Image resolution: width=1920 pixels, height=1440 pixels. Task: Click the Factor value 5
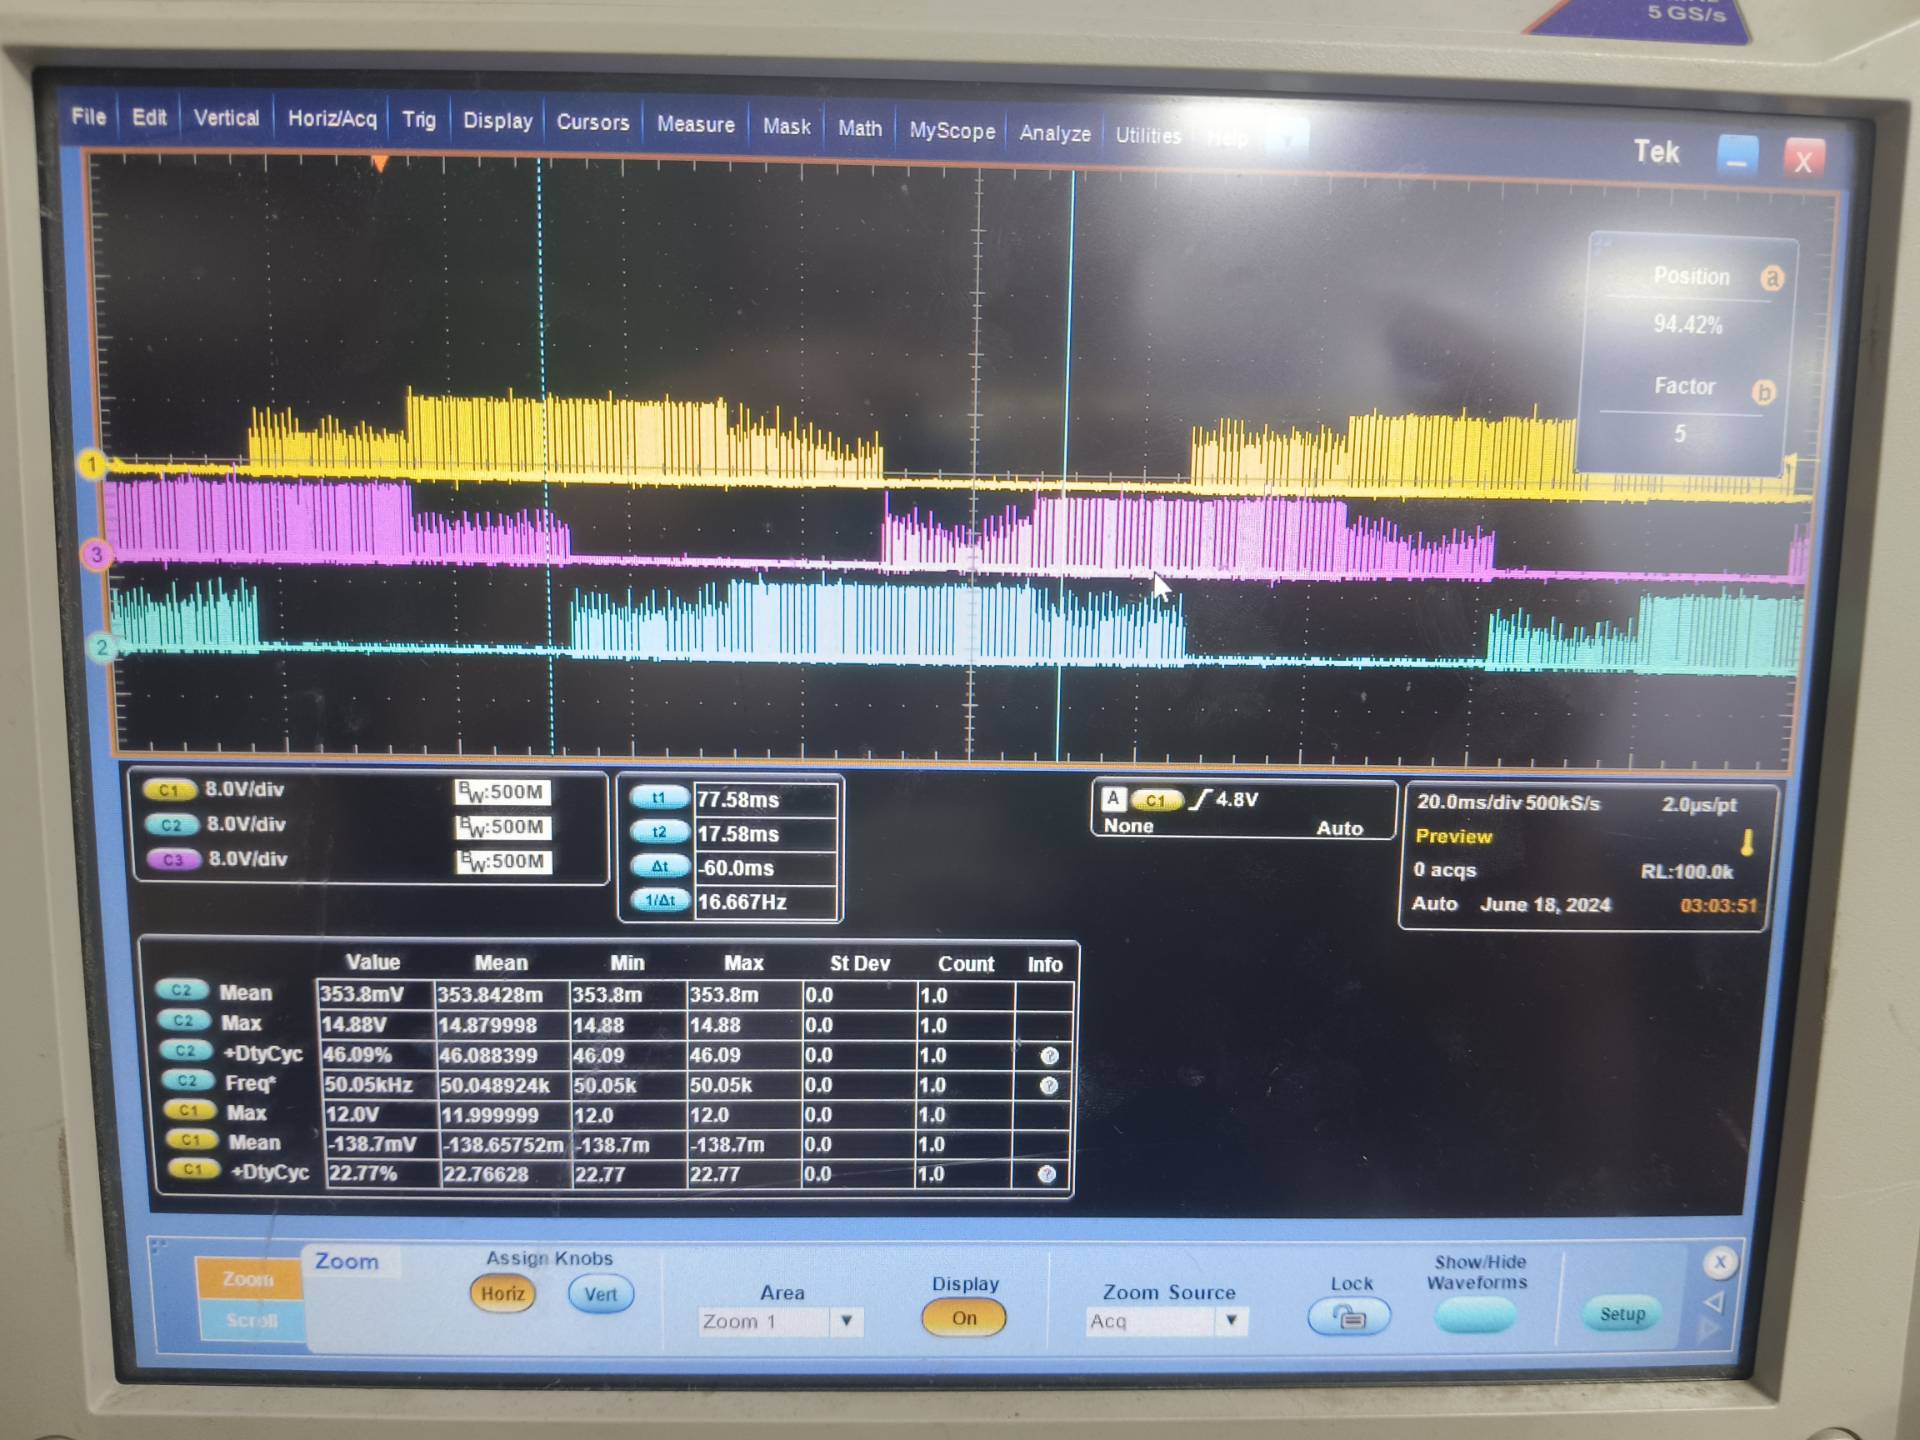[x=1680, y=434]
